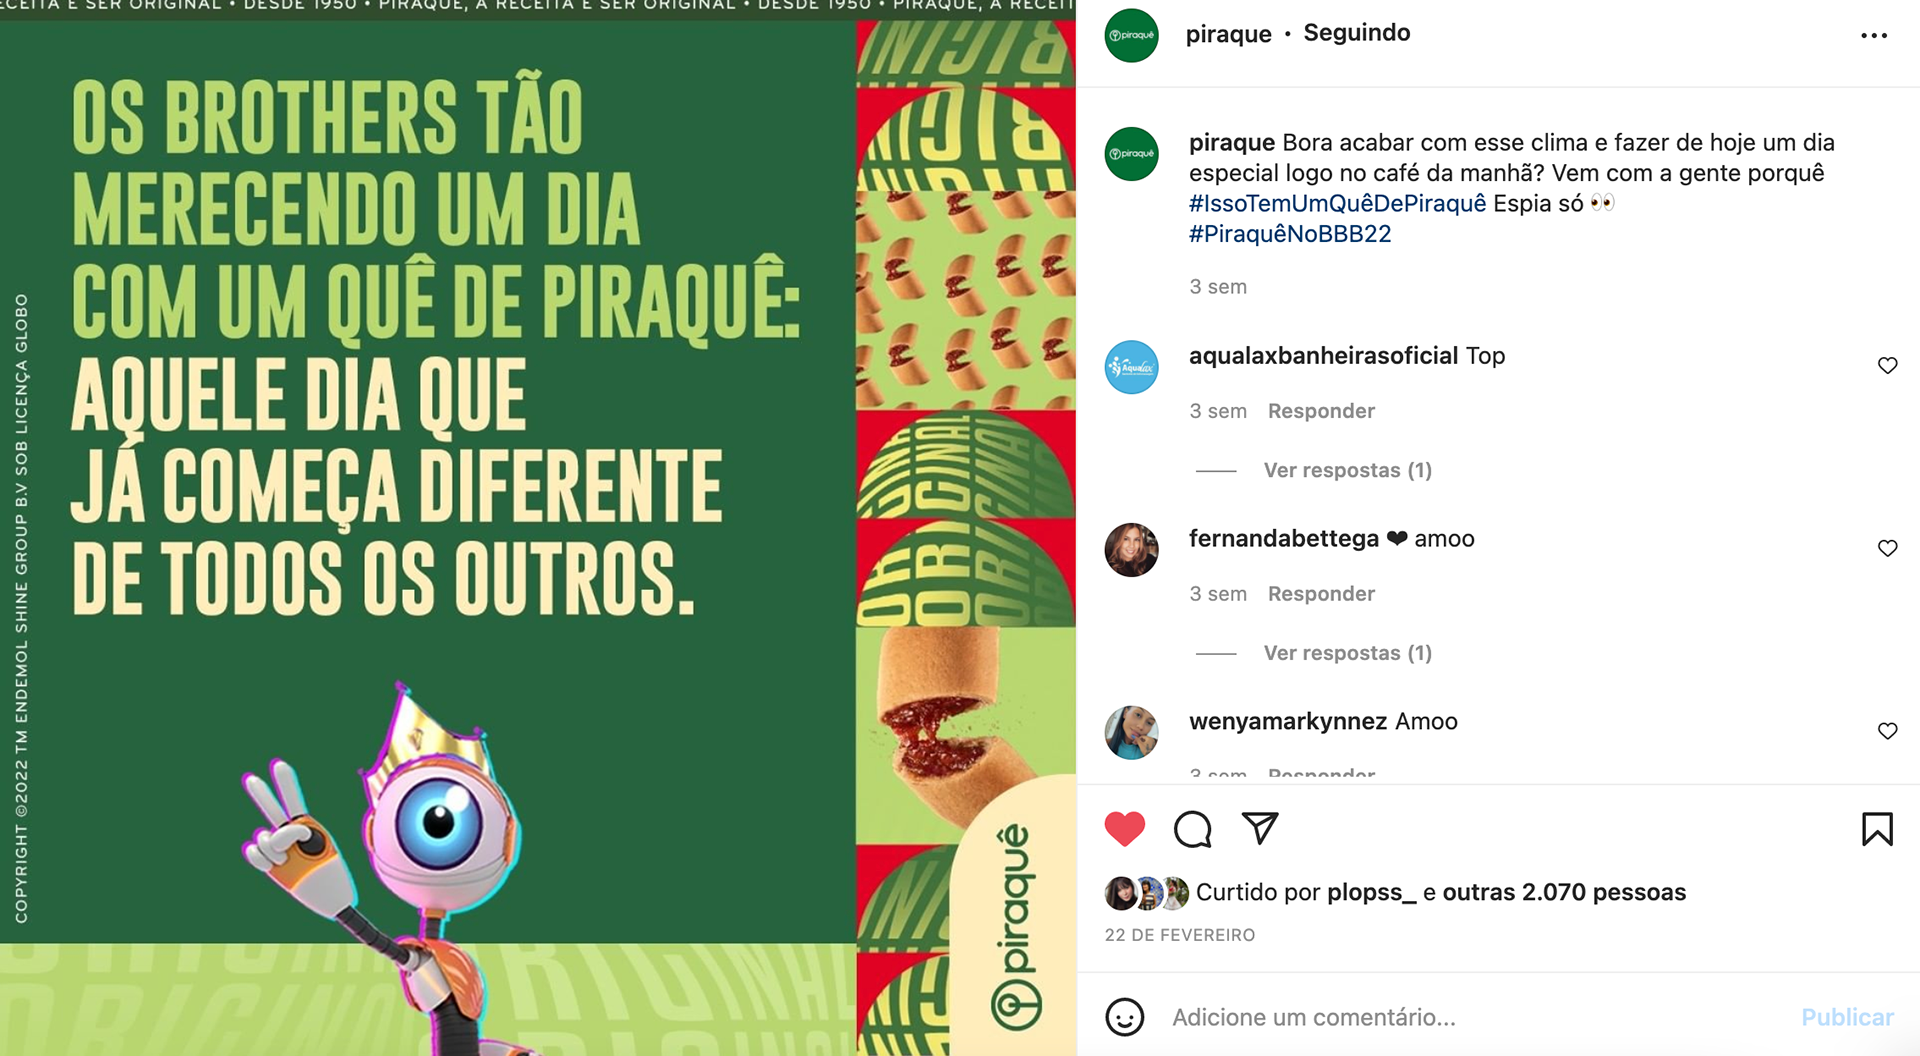
Task: Click the Seguindo following button
Action: 1356,33
